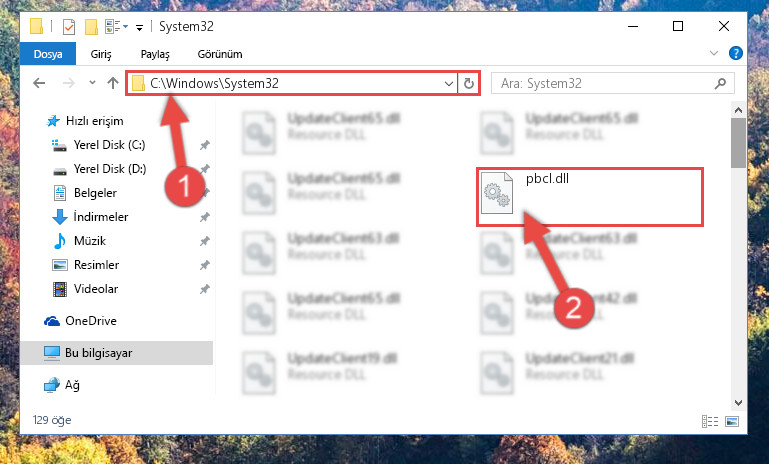
Task: Switch to large thumbnails view icon
Action: 732,421
